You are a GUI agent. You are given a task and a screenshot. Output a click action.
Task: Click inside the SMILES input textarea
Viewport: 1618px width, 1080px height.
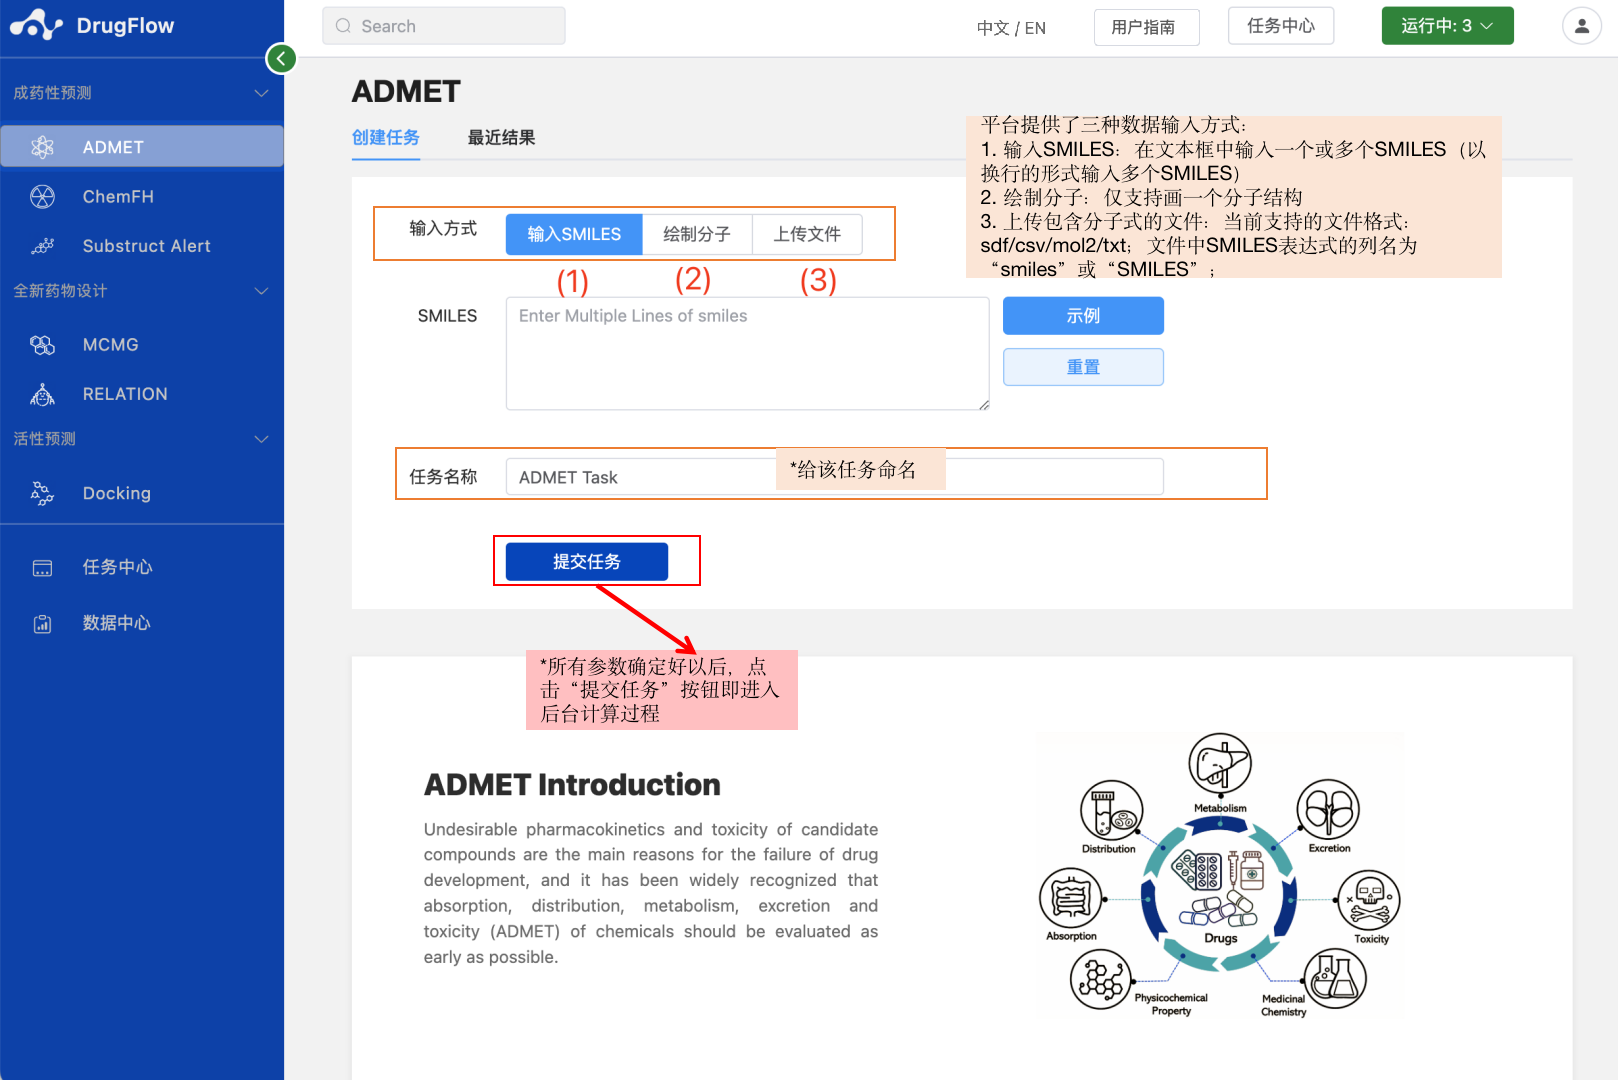747,353
